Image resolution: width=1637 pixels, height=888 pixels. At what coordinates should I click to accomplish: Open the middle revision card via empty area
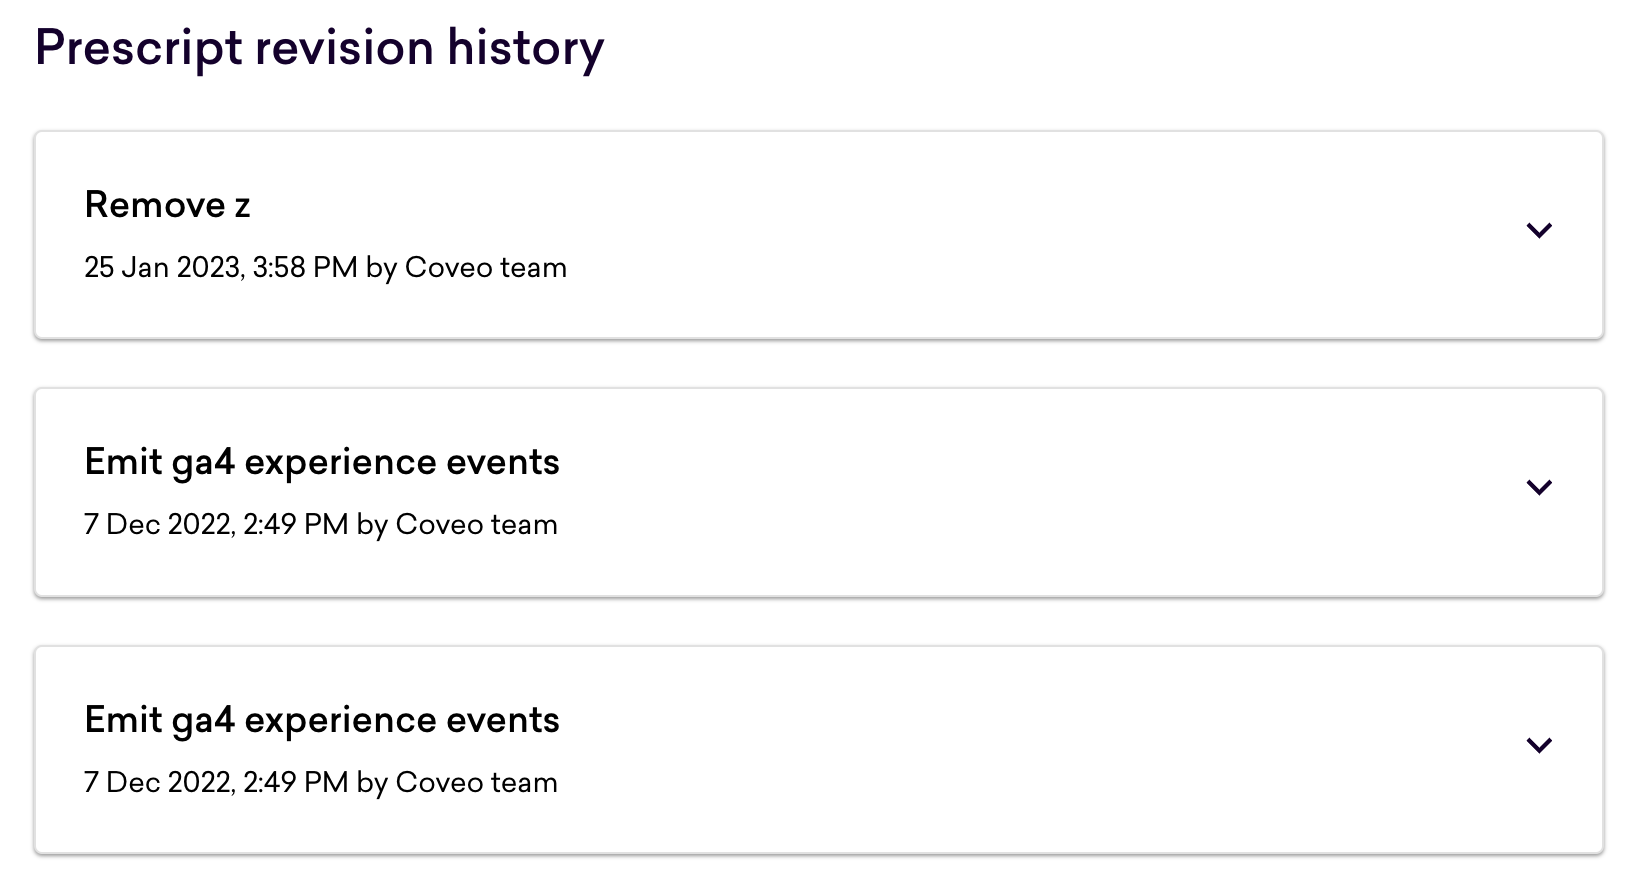click(1000, 492)
